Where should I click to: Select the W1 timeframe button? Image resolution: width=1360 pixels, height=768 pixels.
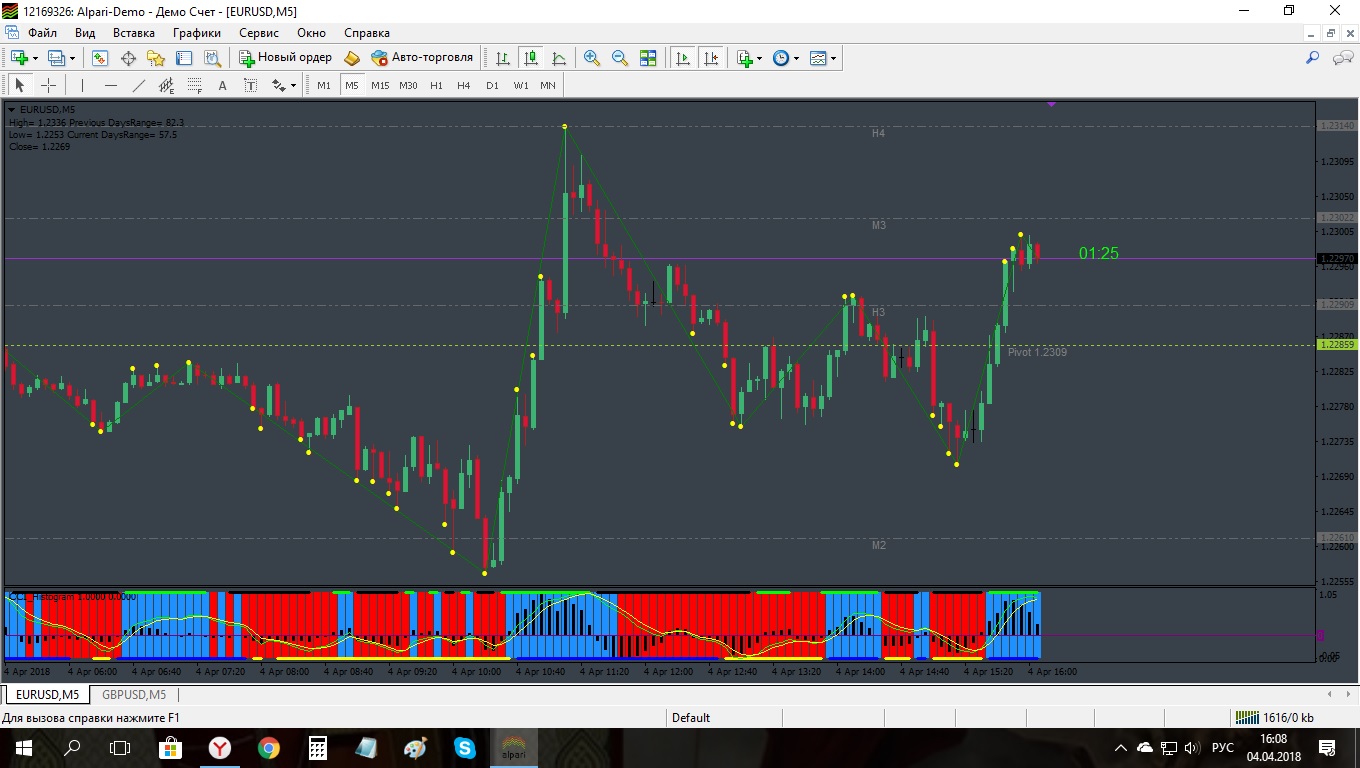[521, 85]
